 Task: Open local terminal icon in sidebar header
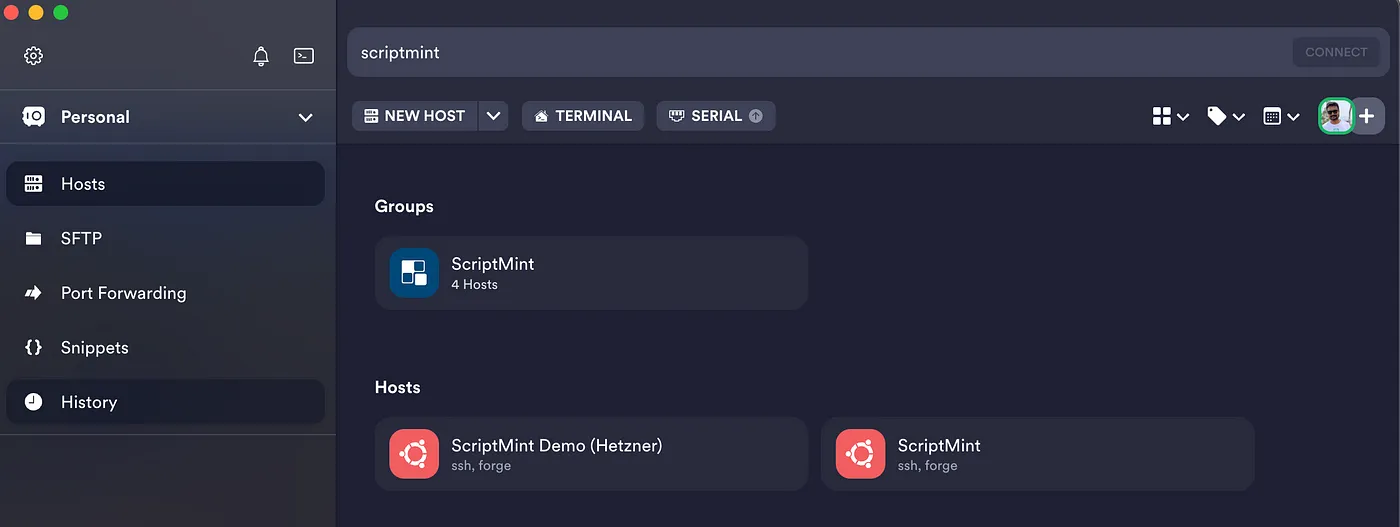pyautogui.click(x=304, y=56)
